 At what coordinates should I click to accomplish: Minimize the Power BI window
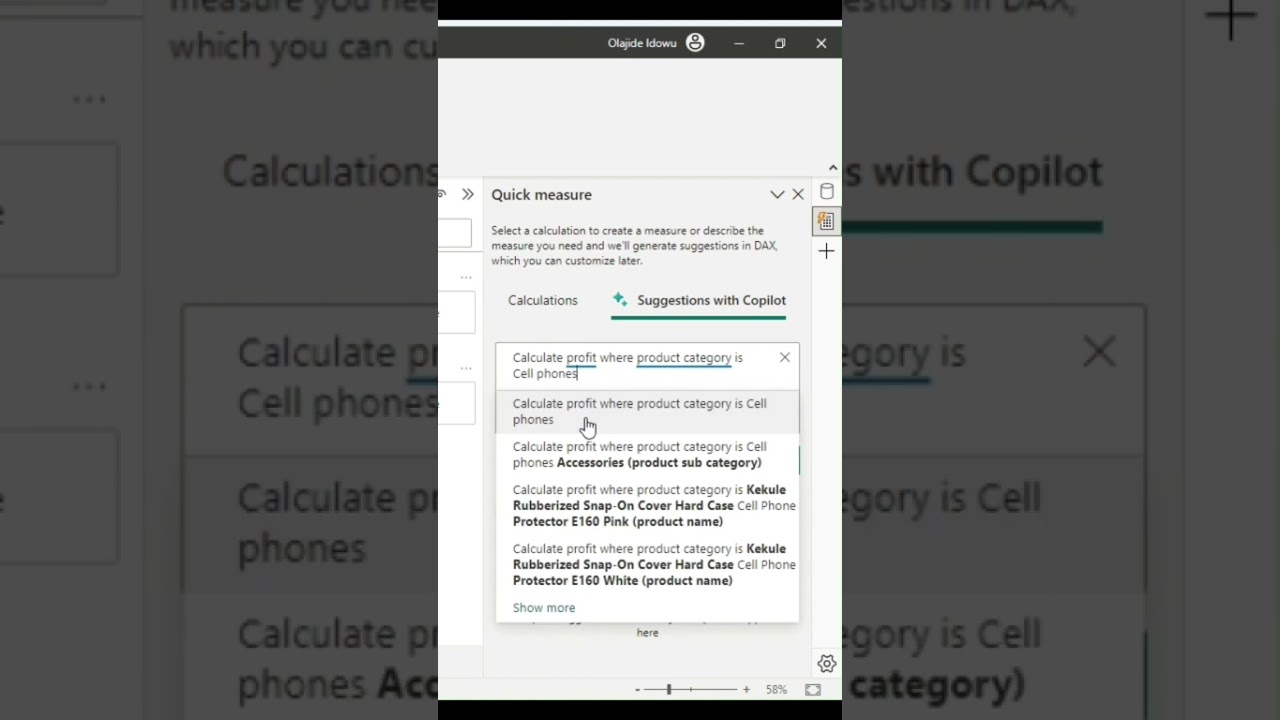[739, 43]
